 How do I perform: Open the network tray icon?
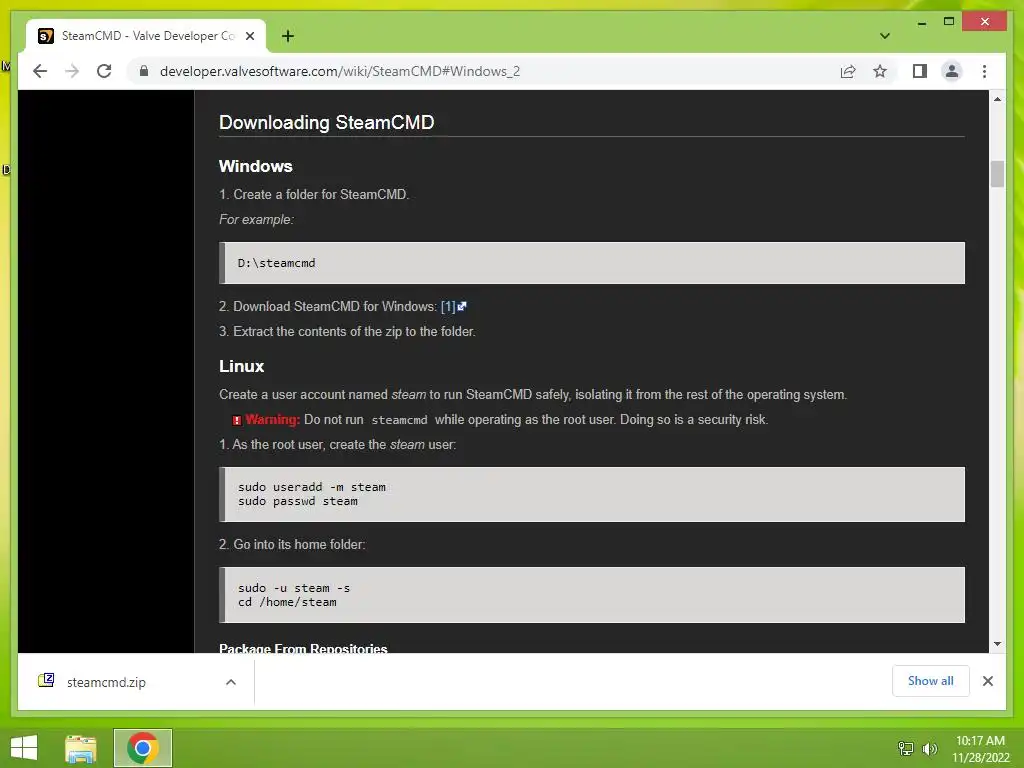(906, 748)
